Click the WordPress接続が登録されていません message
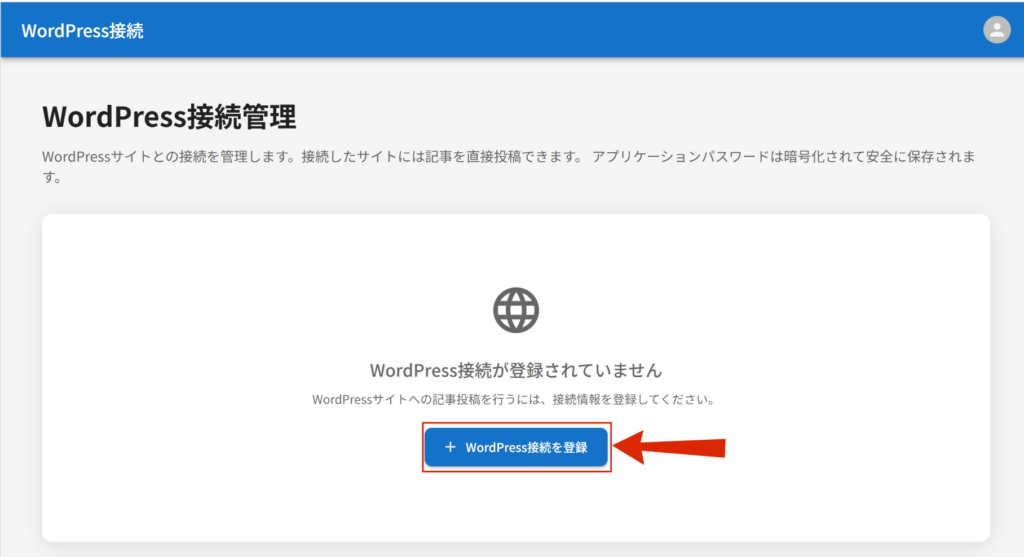Image resolution: width=1024 pixels, height=557 pixels. tap(516, 370)
